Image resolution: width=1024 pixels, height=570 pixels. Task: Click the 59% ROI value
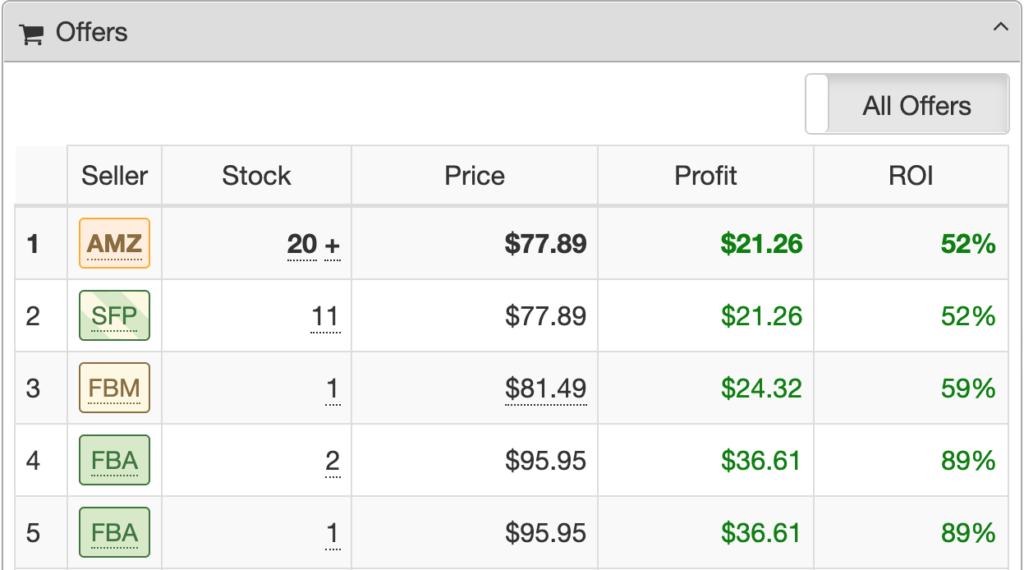tap(968, 389)
